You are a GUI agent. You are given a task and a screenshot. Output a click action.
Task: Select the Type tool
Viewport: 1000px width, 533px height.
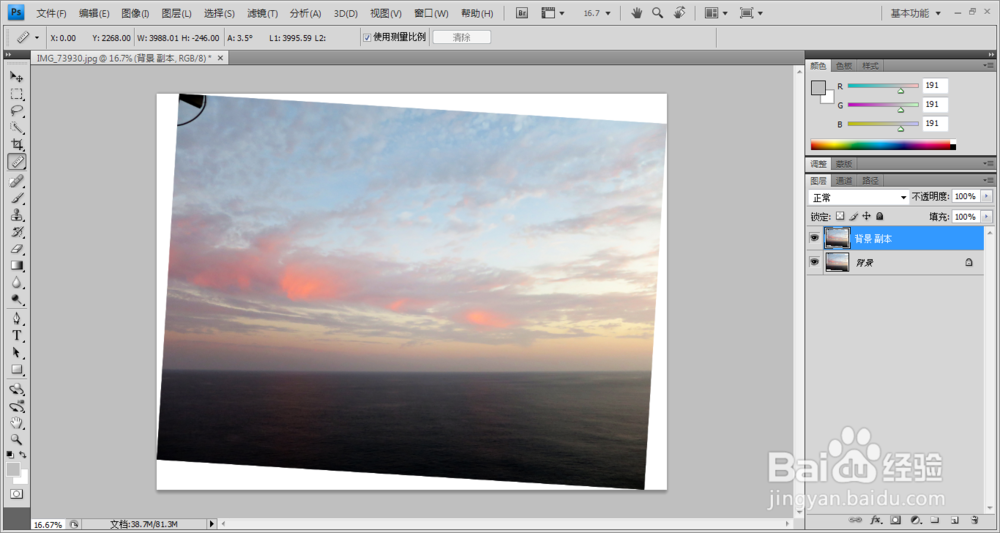point(17,335)
